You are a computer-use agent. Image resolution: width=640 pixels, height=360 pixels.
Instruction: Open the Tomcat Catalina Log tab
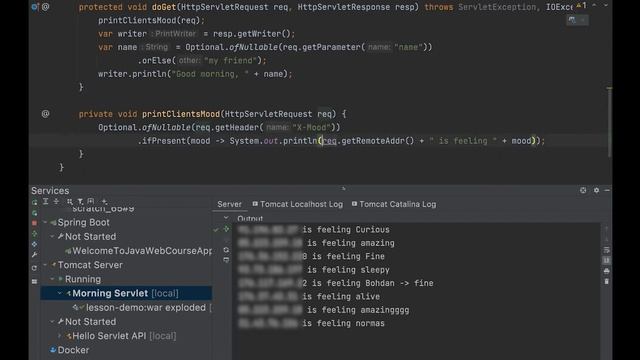coord(394,204)
